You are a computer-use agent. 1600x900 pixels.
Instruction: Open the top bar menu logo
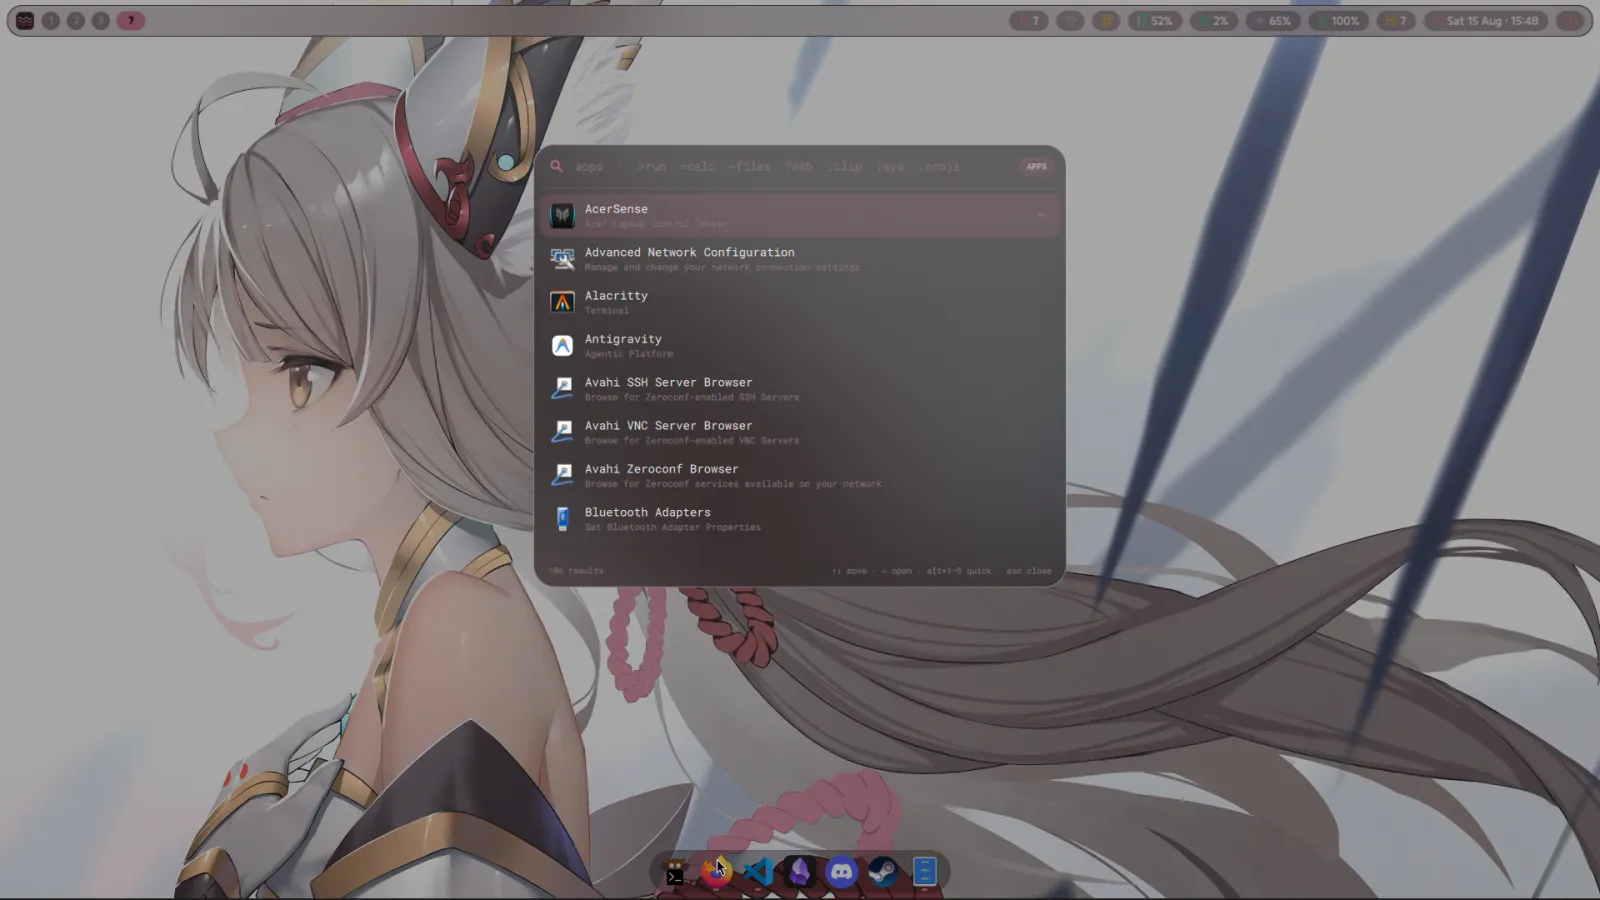click(25, 20)
